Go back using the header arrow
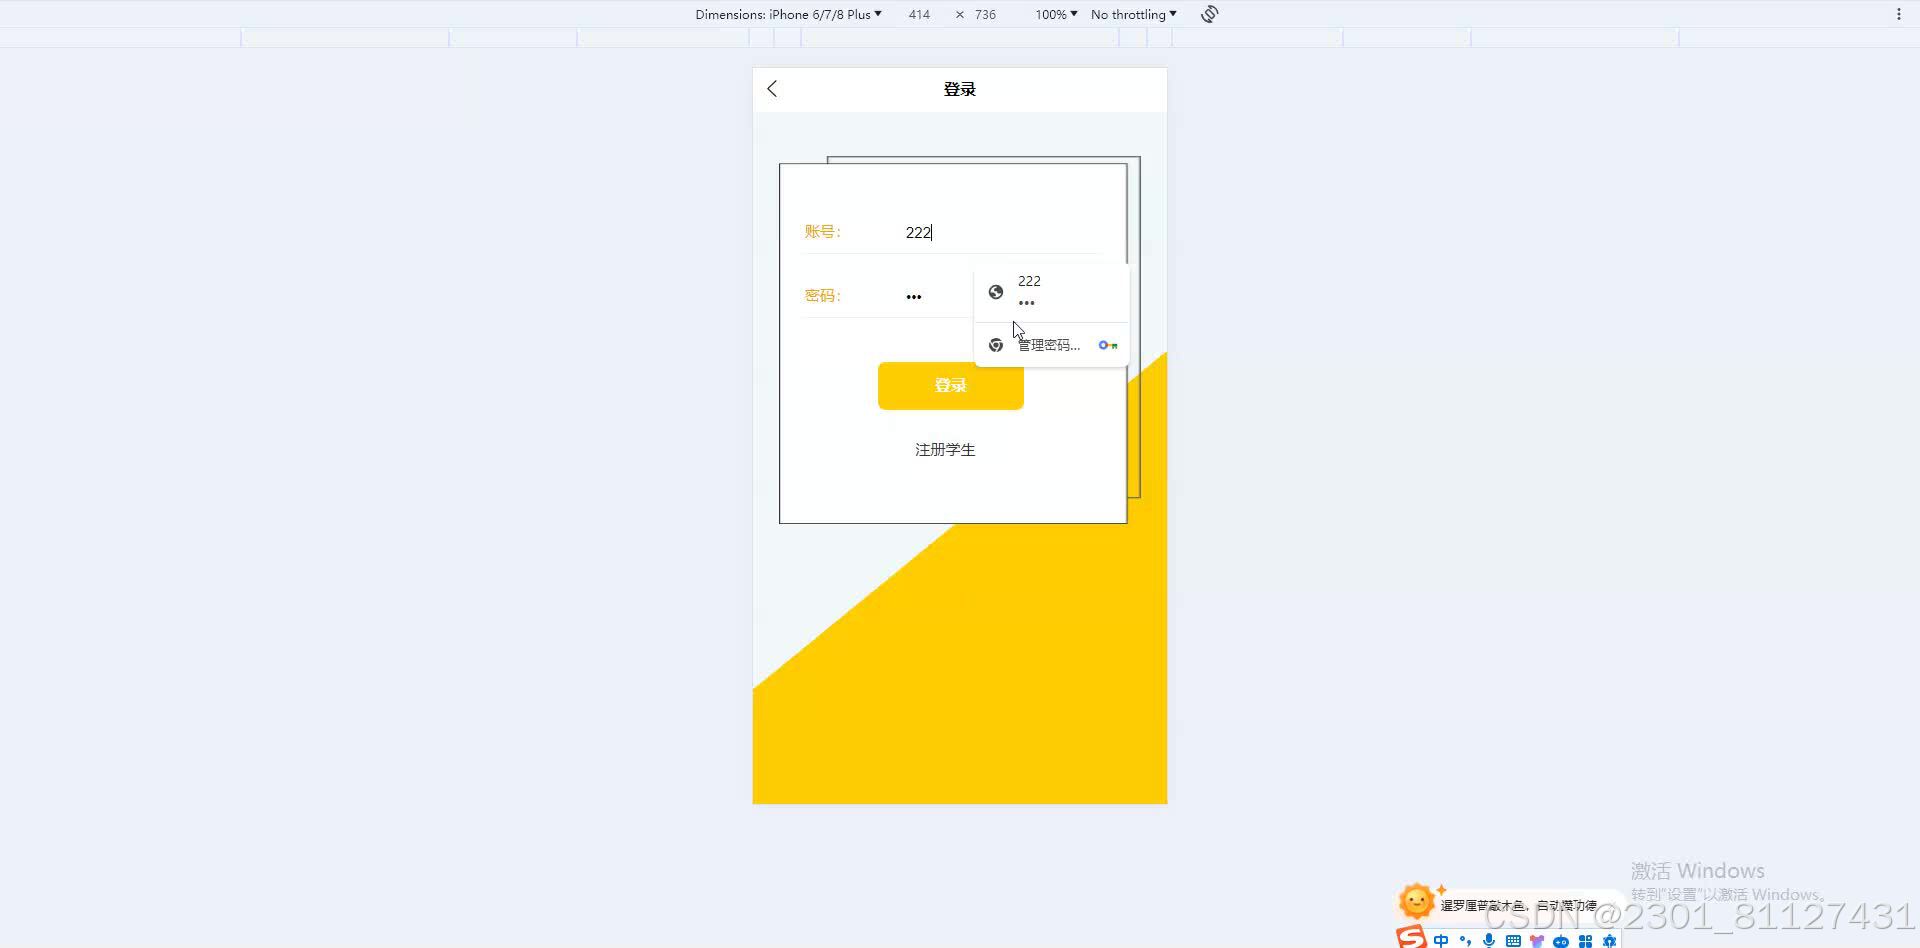 772,89
